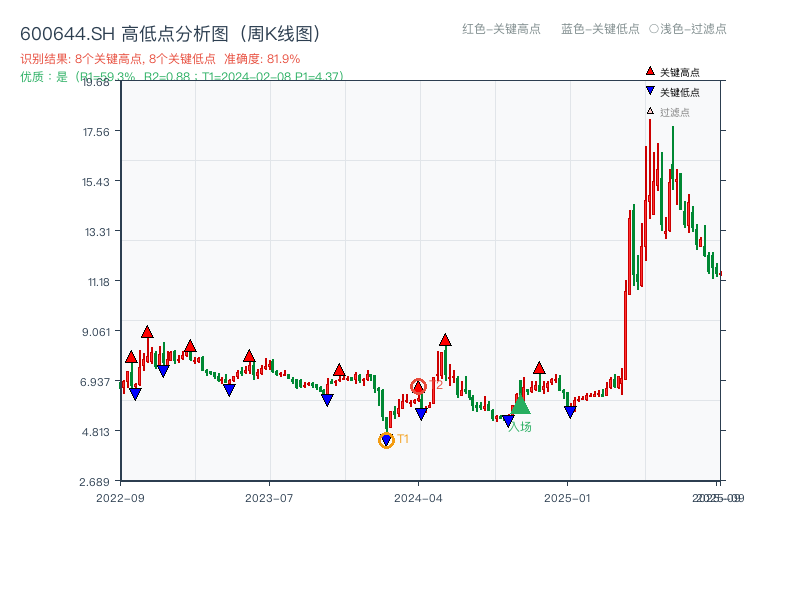The height and width of the screenshot is (600, 800).
Task: Click the blue 关键低点 triangle icon in the legend box
Action: coord(648,88)
